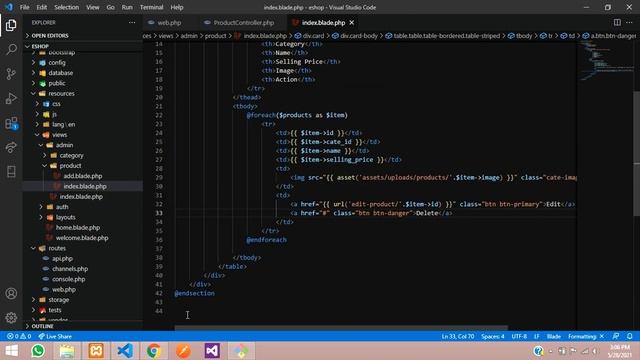Screen dimensions: 640x360
Task: Open the Manage gear icon
Action: 11,318
